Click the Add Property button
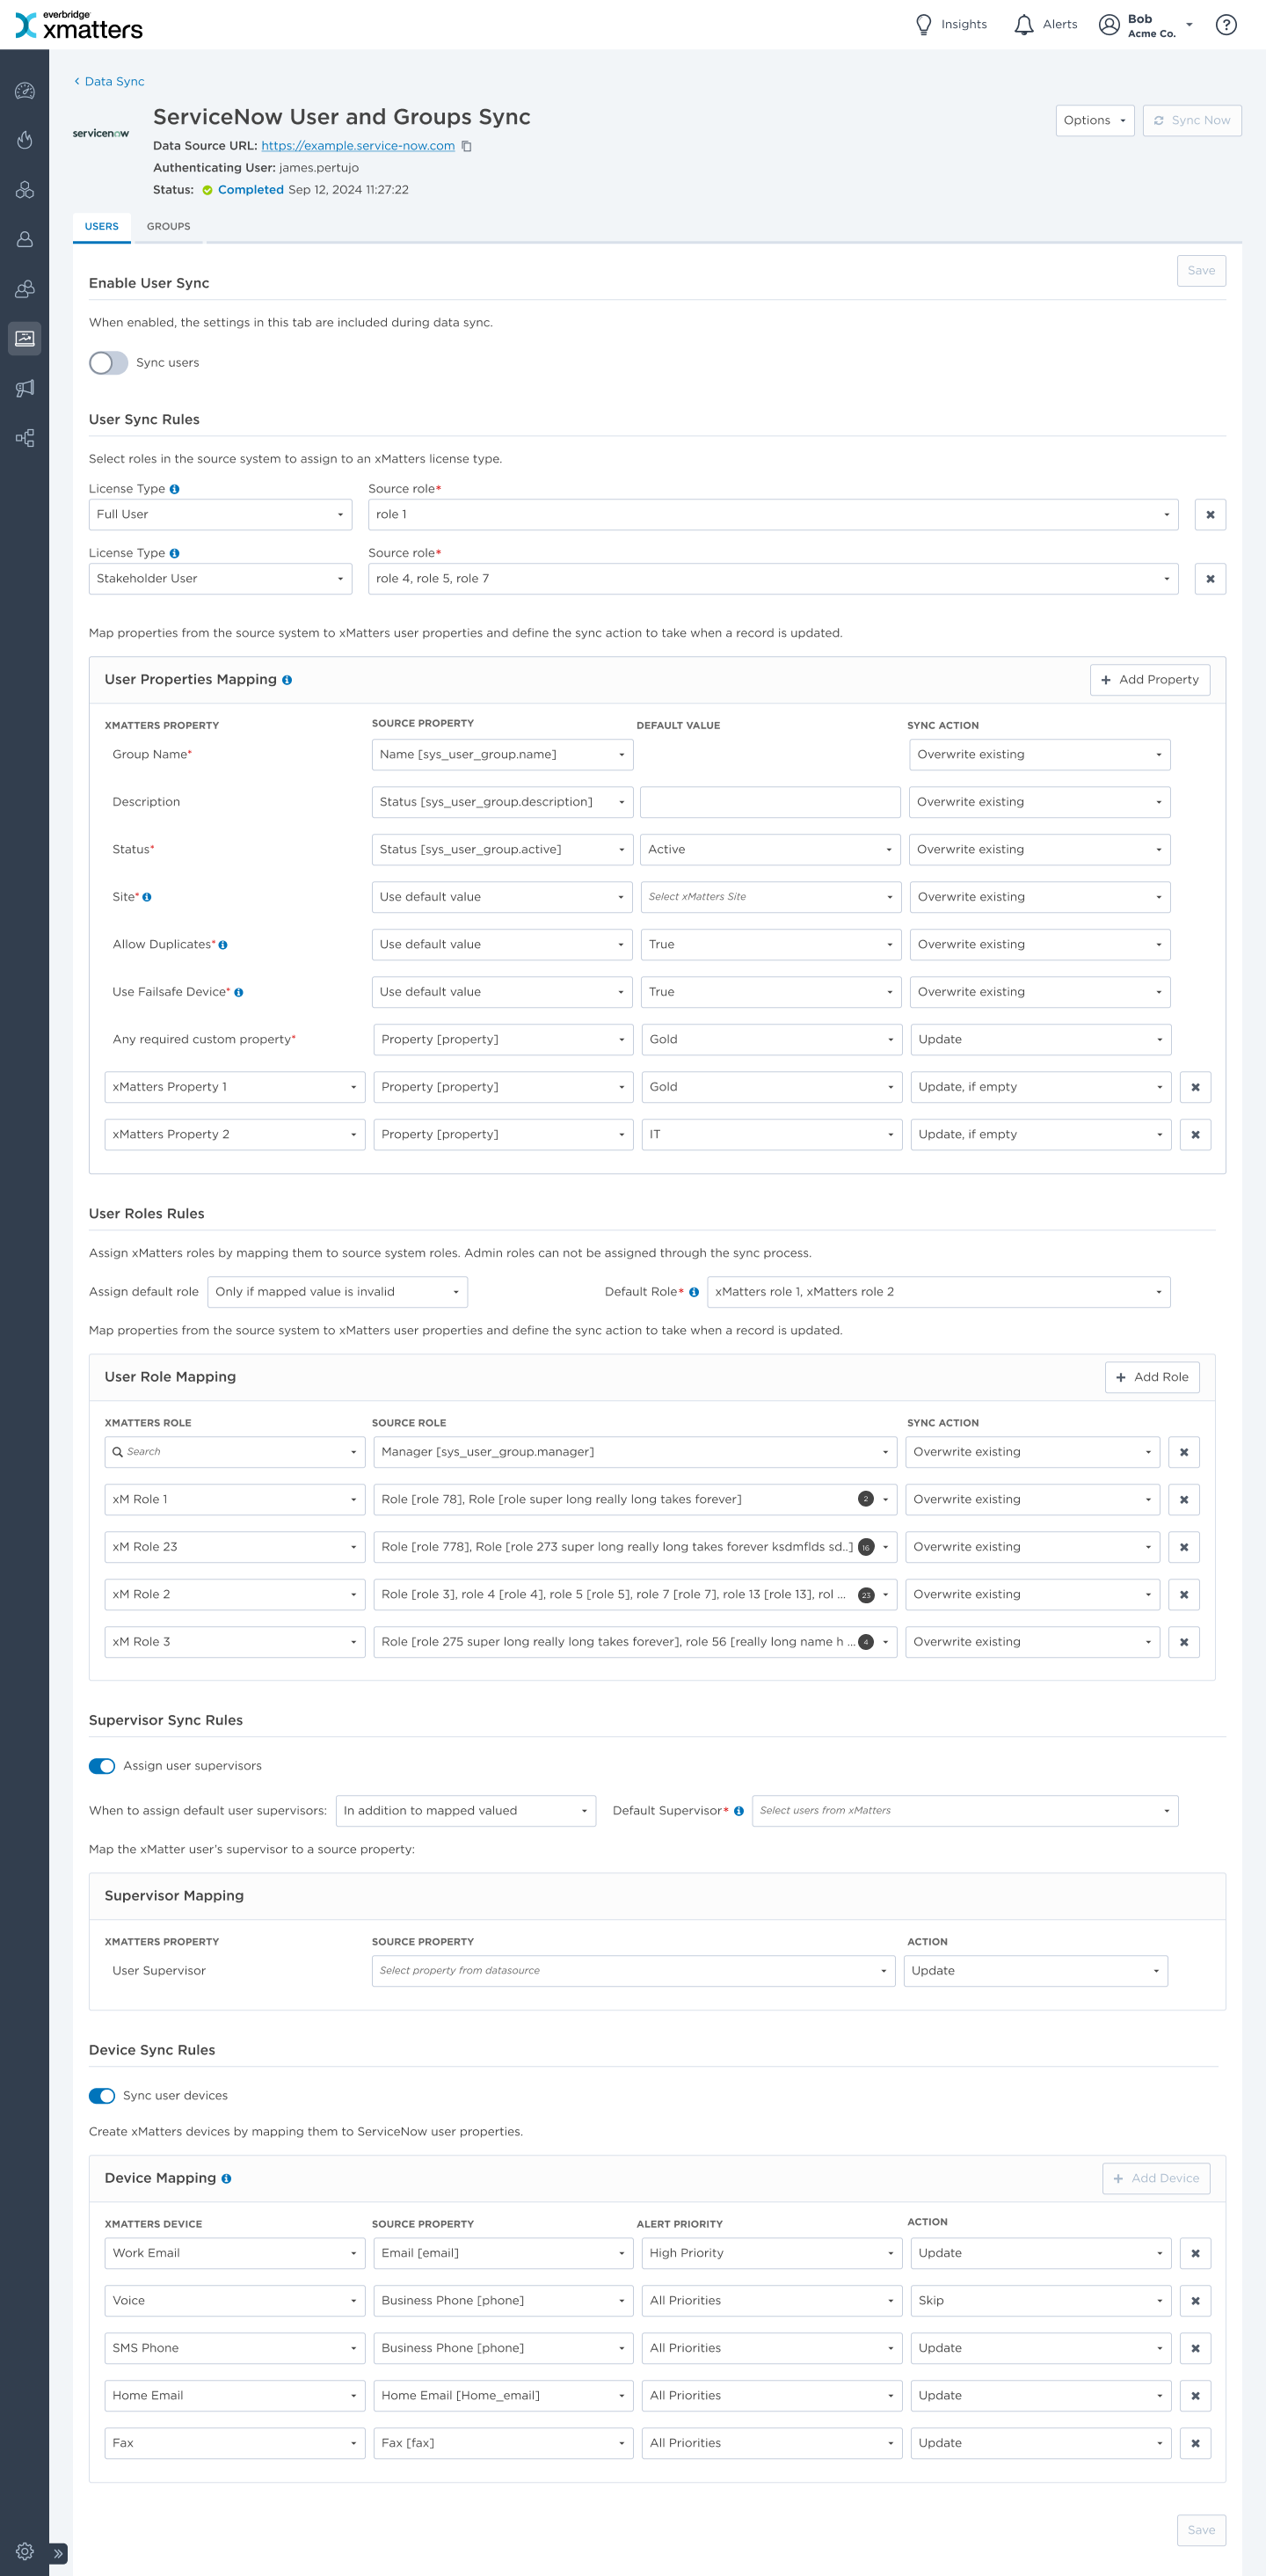 (1149, 680)
